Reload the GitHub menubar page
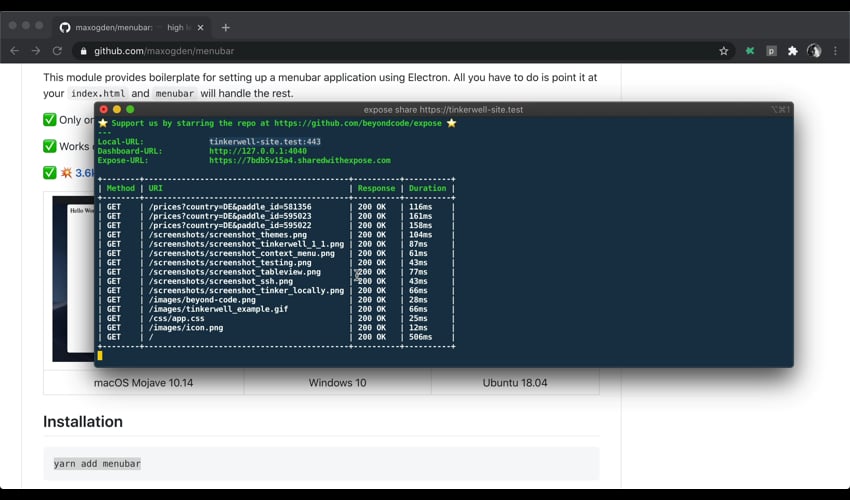This screenshot has height=500, width=850. 57,51
